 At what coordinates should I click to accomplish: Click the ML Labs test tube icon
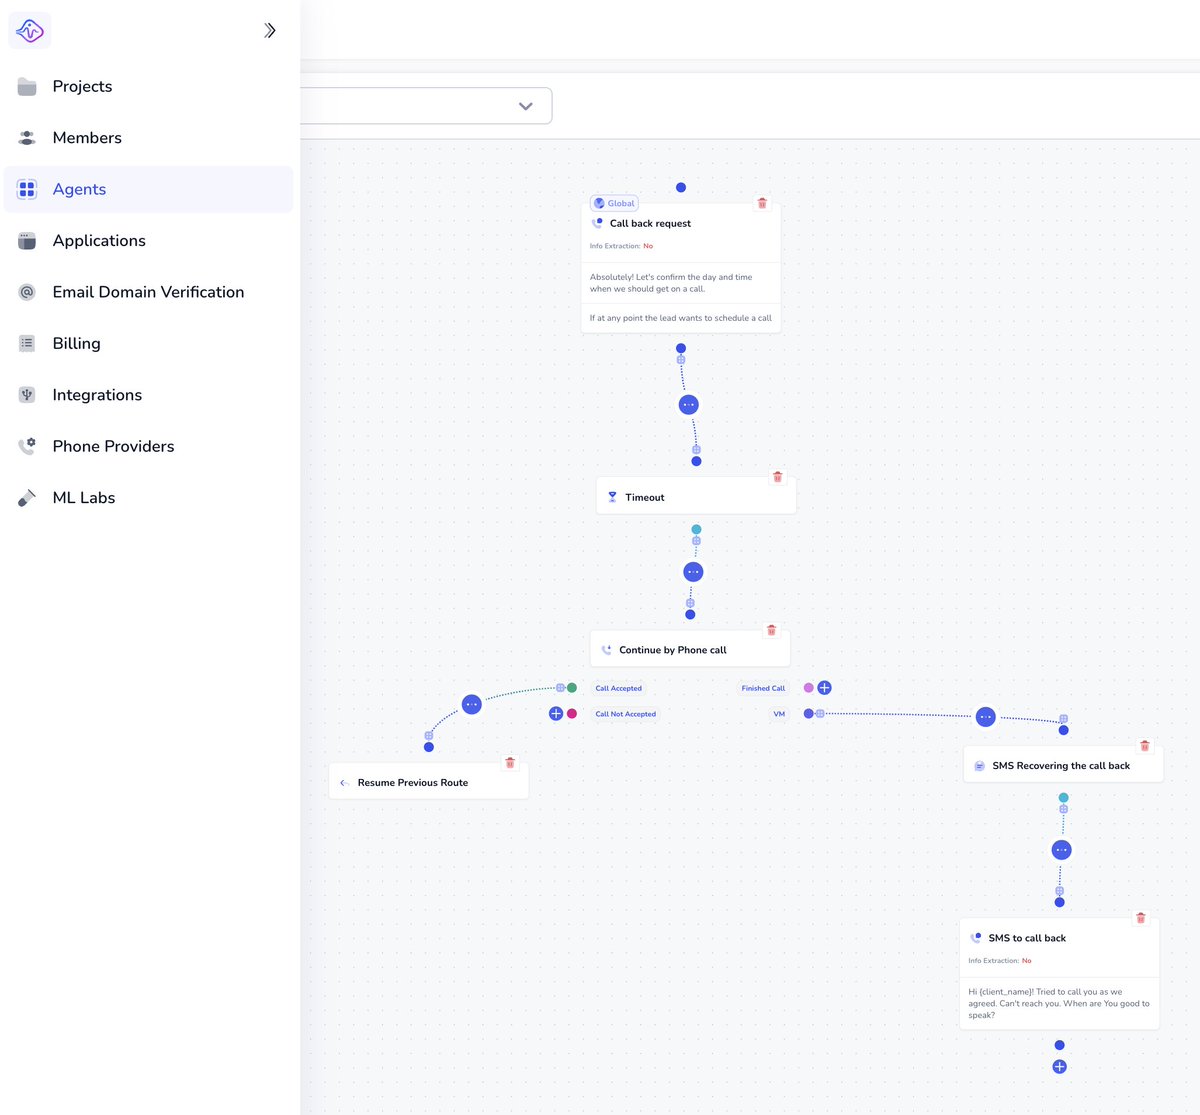[x=27, y=498]
